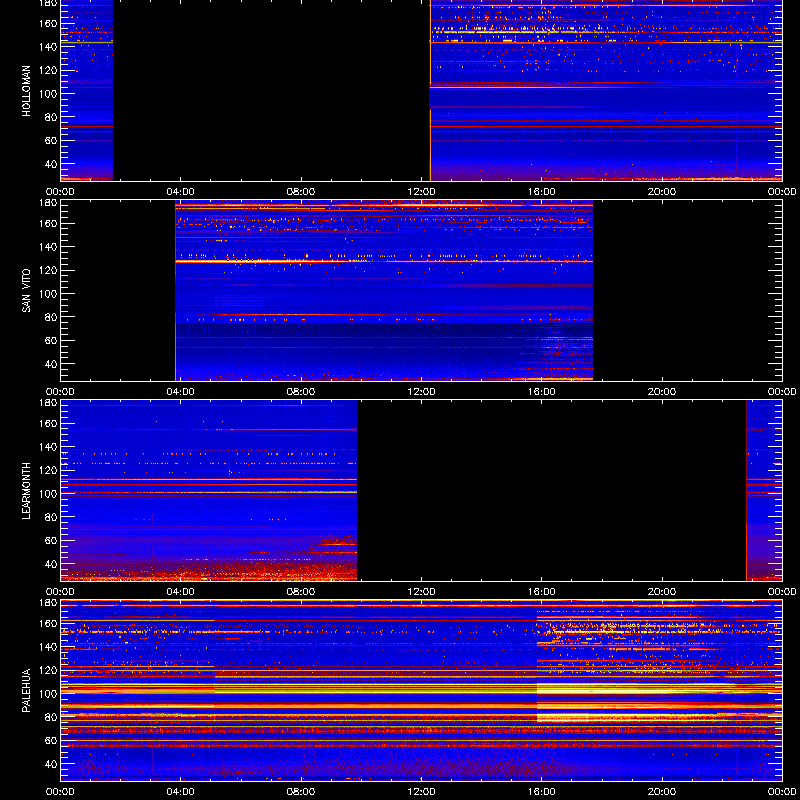Click Palehua axis 40 frequency label
800x800 pixels.
[51, 764]
